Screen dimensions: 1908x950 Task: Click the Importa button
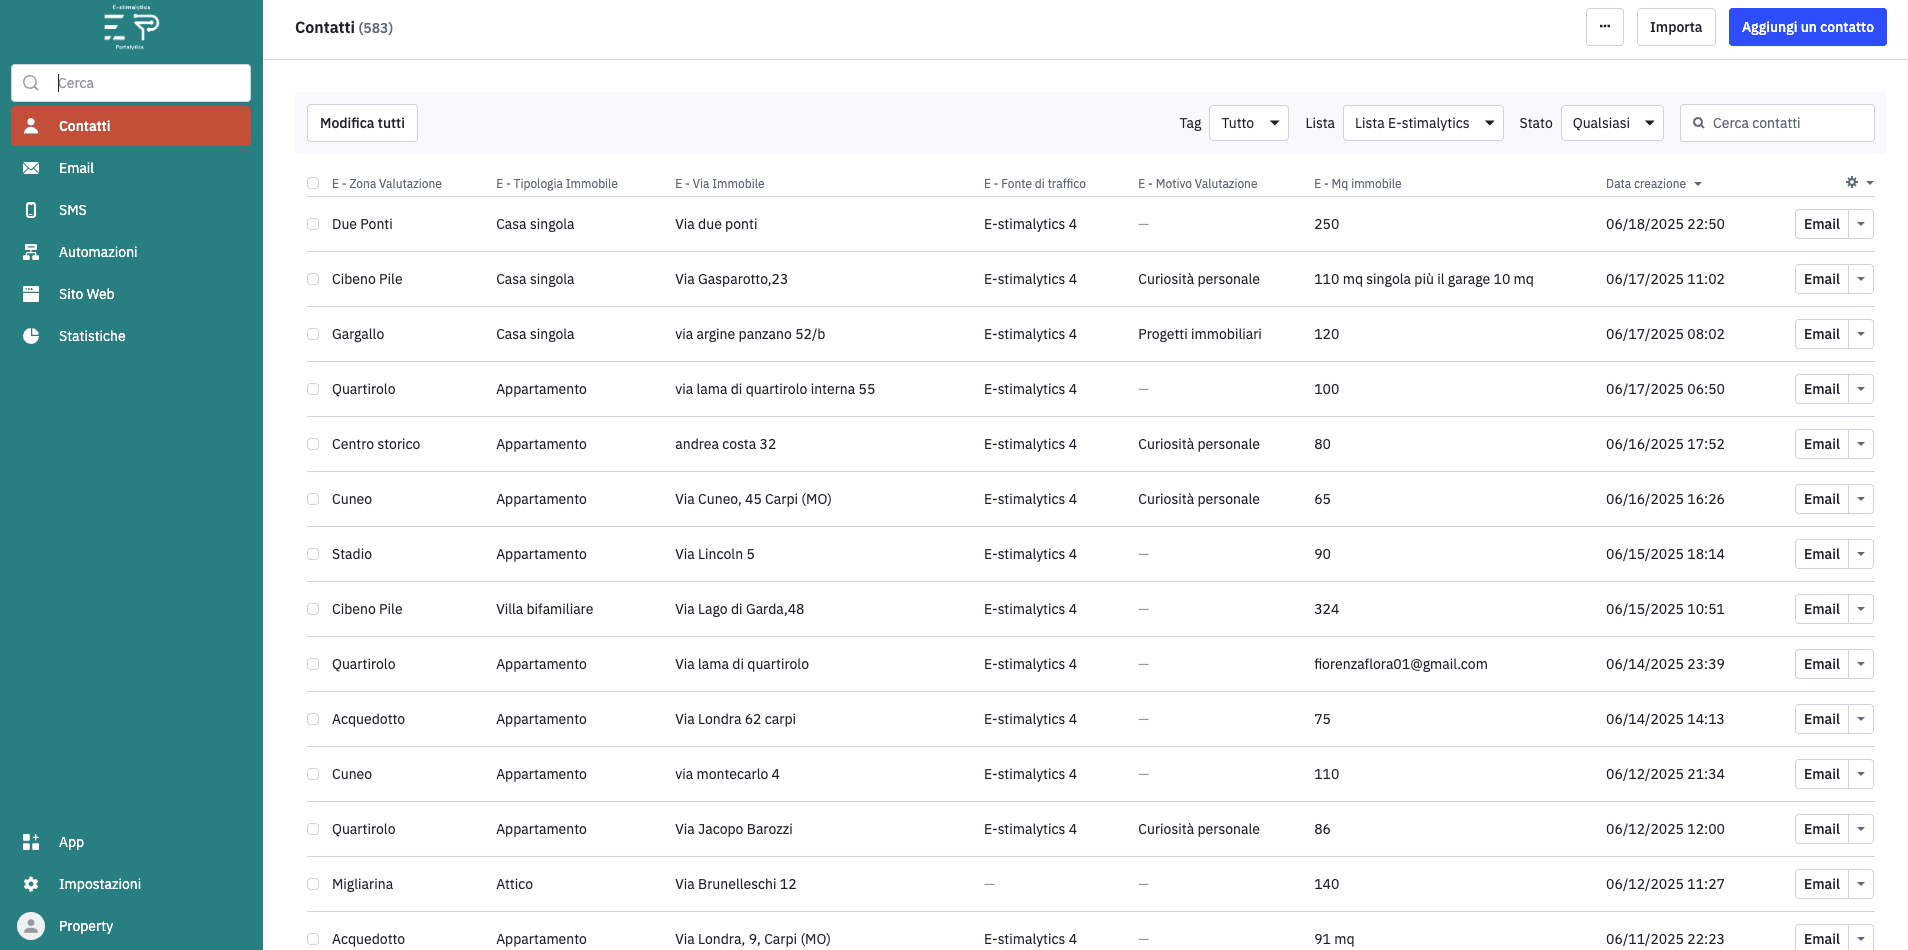coord(1675,27)
